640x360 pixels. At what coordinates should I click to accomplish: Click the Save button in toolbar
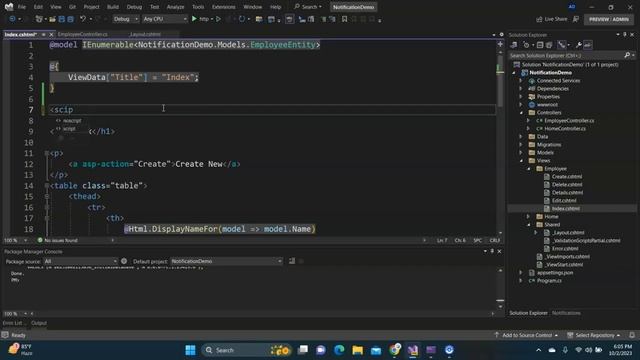tap(61, 19)
